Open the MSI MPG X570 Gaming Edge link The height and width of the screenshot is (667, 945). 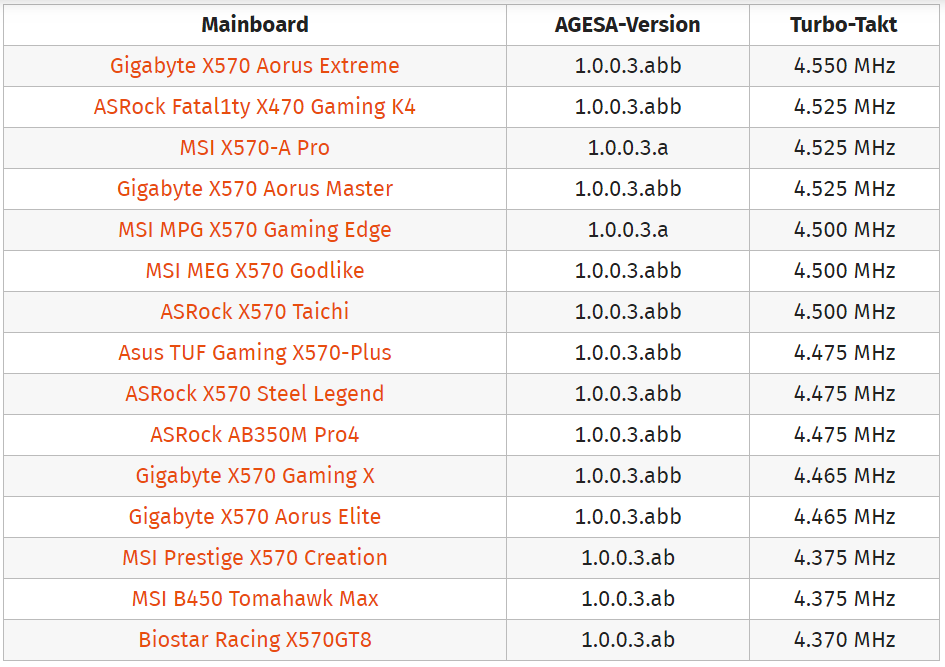point(254,230)
